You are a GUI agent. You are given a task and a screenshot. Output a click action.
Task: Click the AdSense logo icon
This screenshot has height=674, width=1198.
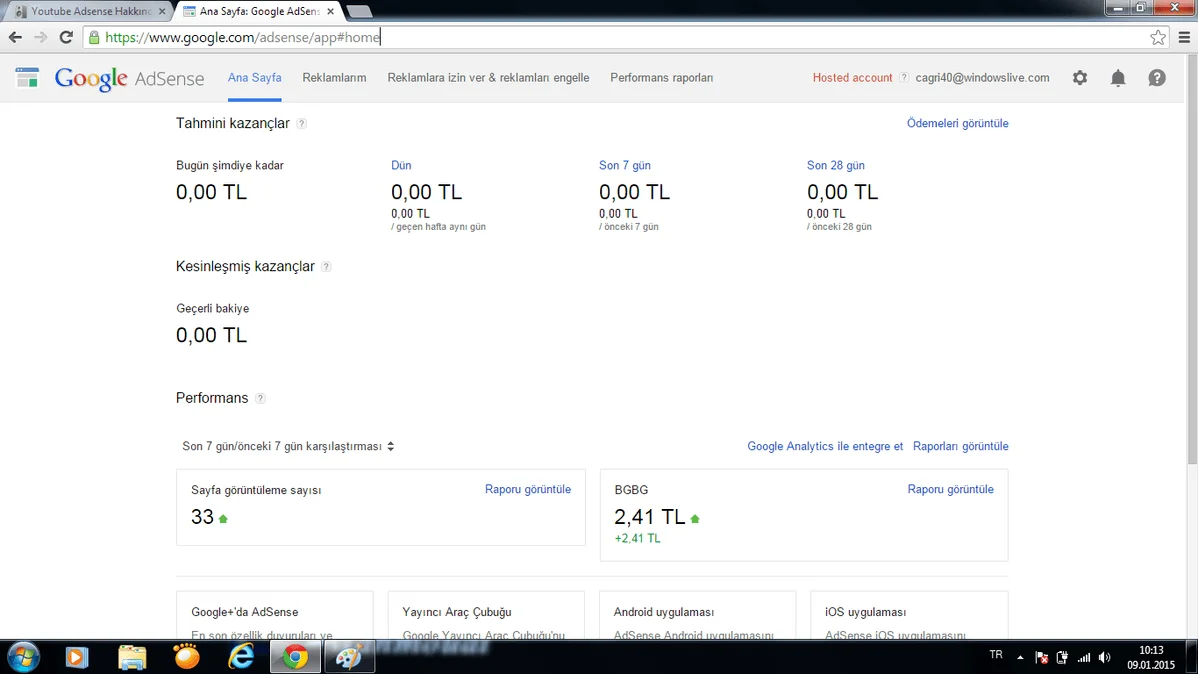click(x=28, y=77)
